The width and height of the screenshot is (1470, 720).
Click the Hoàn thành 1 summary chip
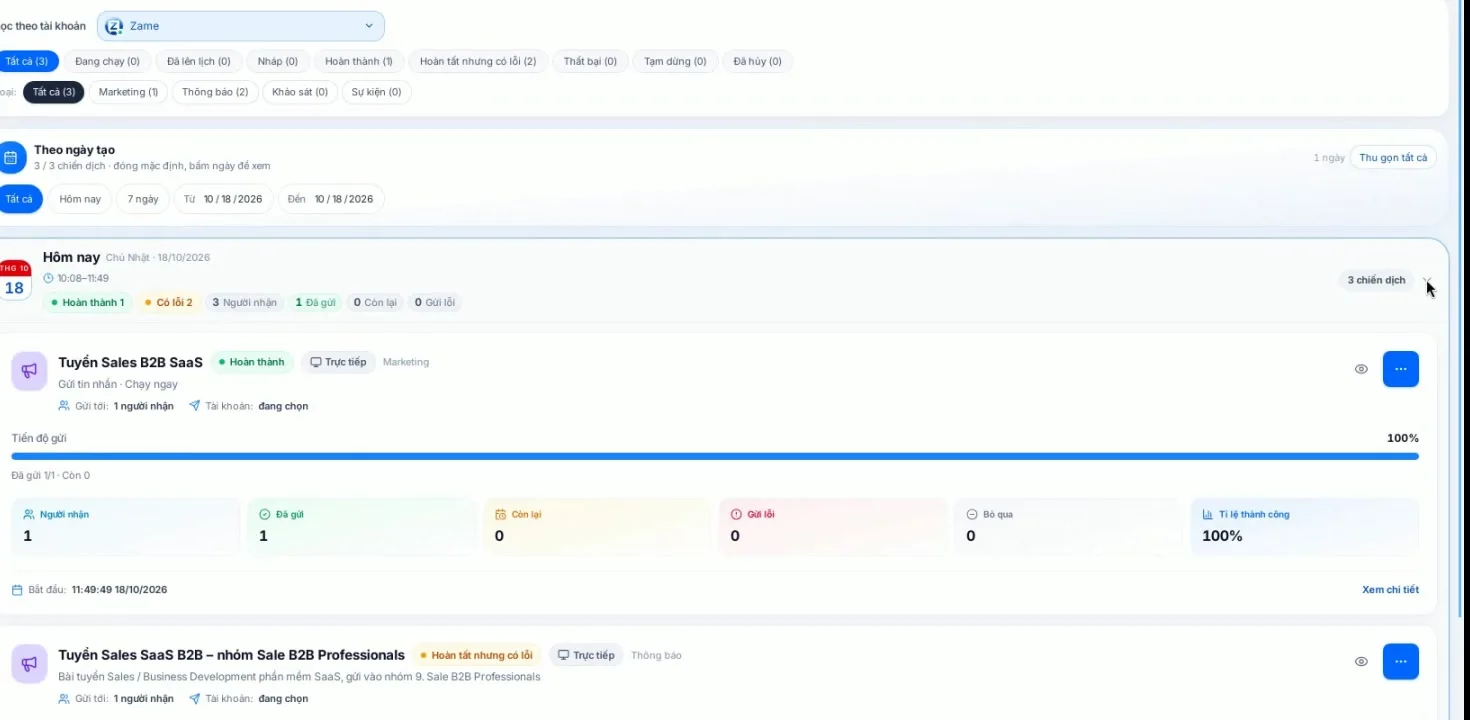(x=88, y=302)
